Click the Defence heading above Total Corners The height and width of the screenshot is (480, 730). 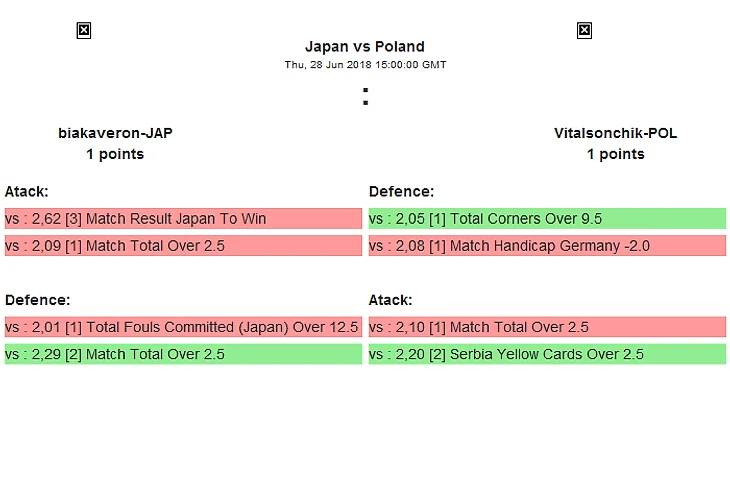(401, 191)
